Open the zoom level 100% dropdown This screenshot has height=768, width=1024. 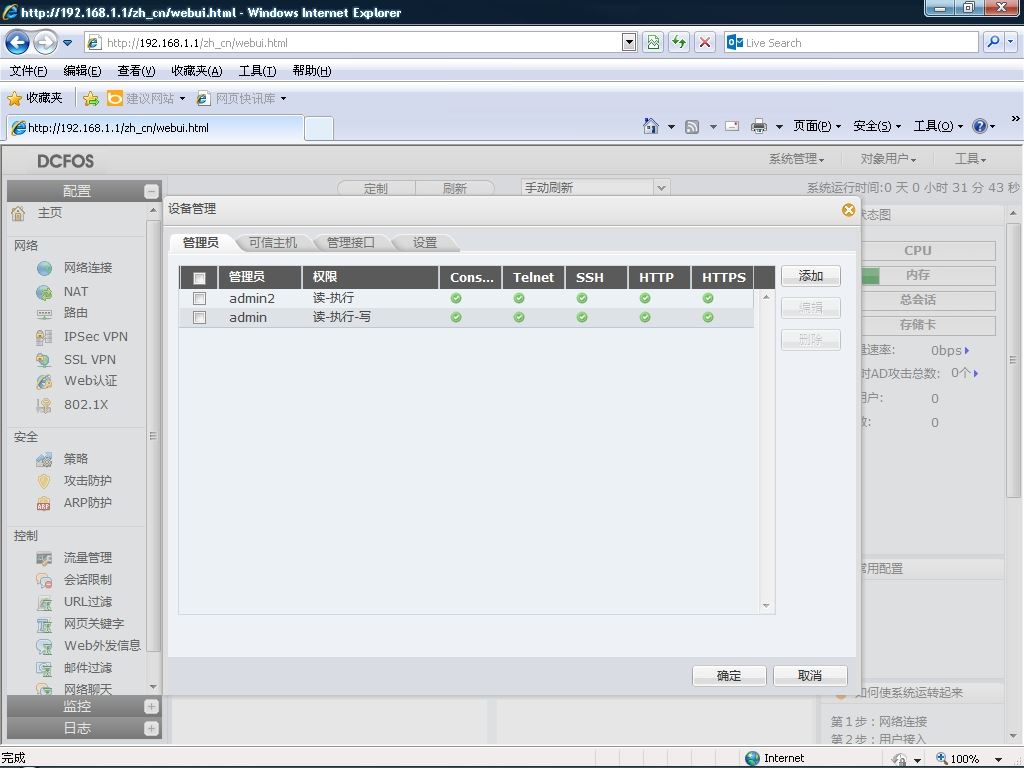pos(998,759)
